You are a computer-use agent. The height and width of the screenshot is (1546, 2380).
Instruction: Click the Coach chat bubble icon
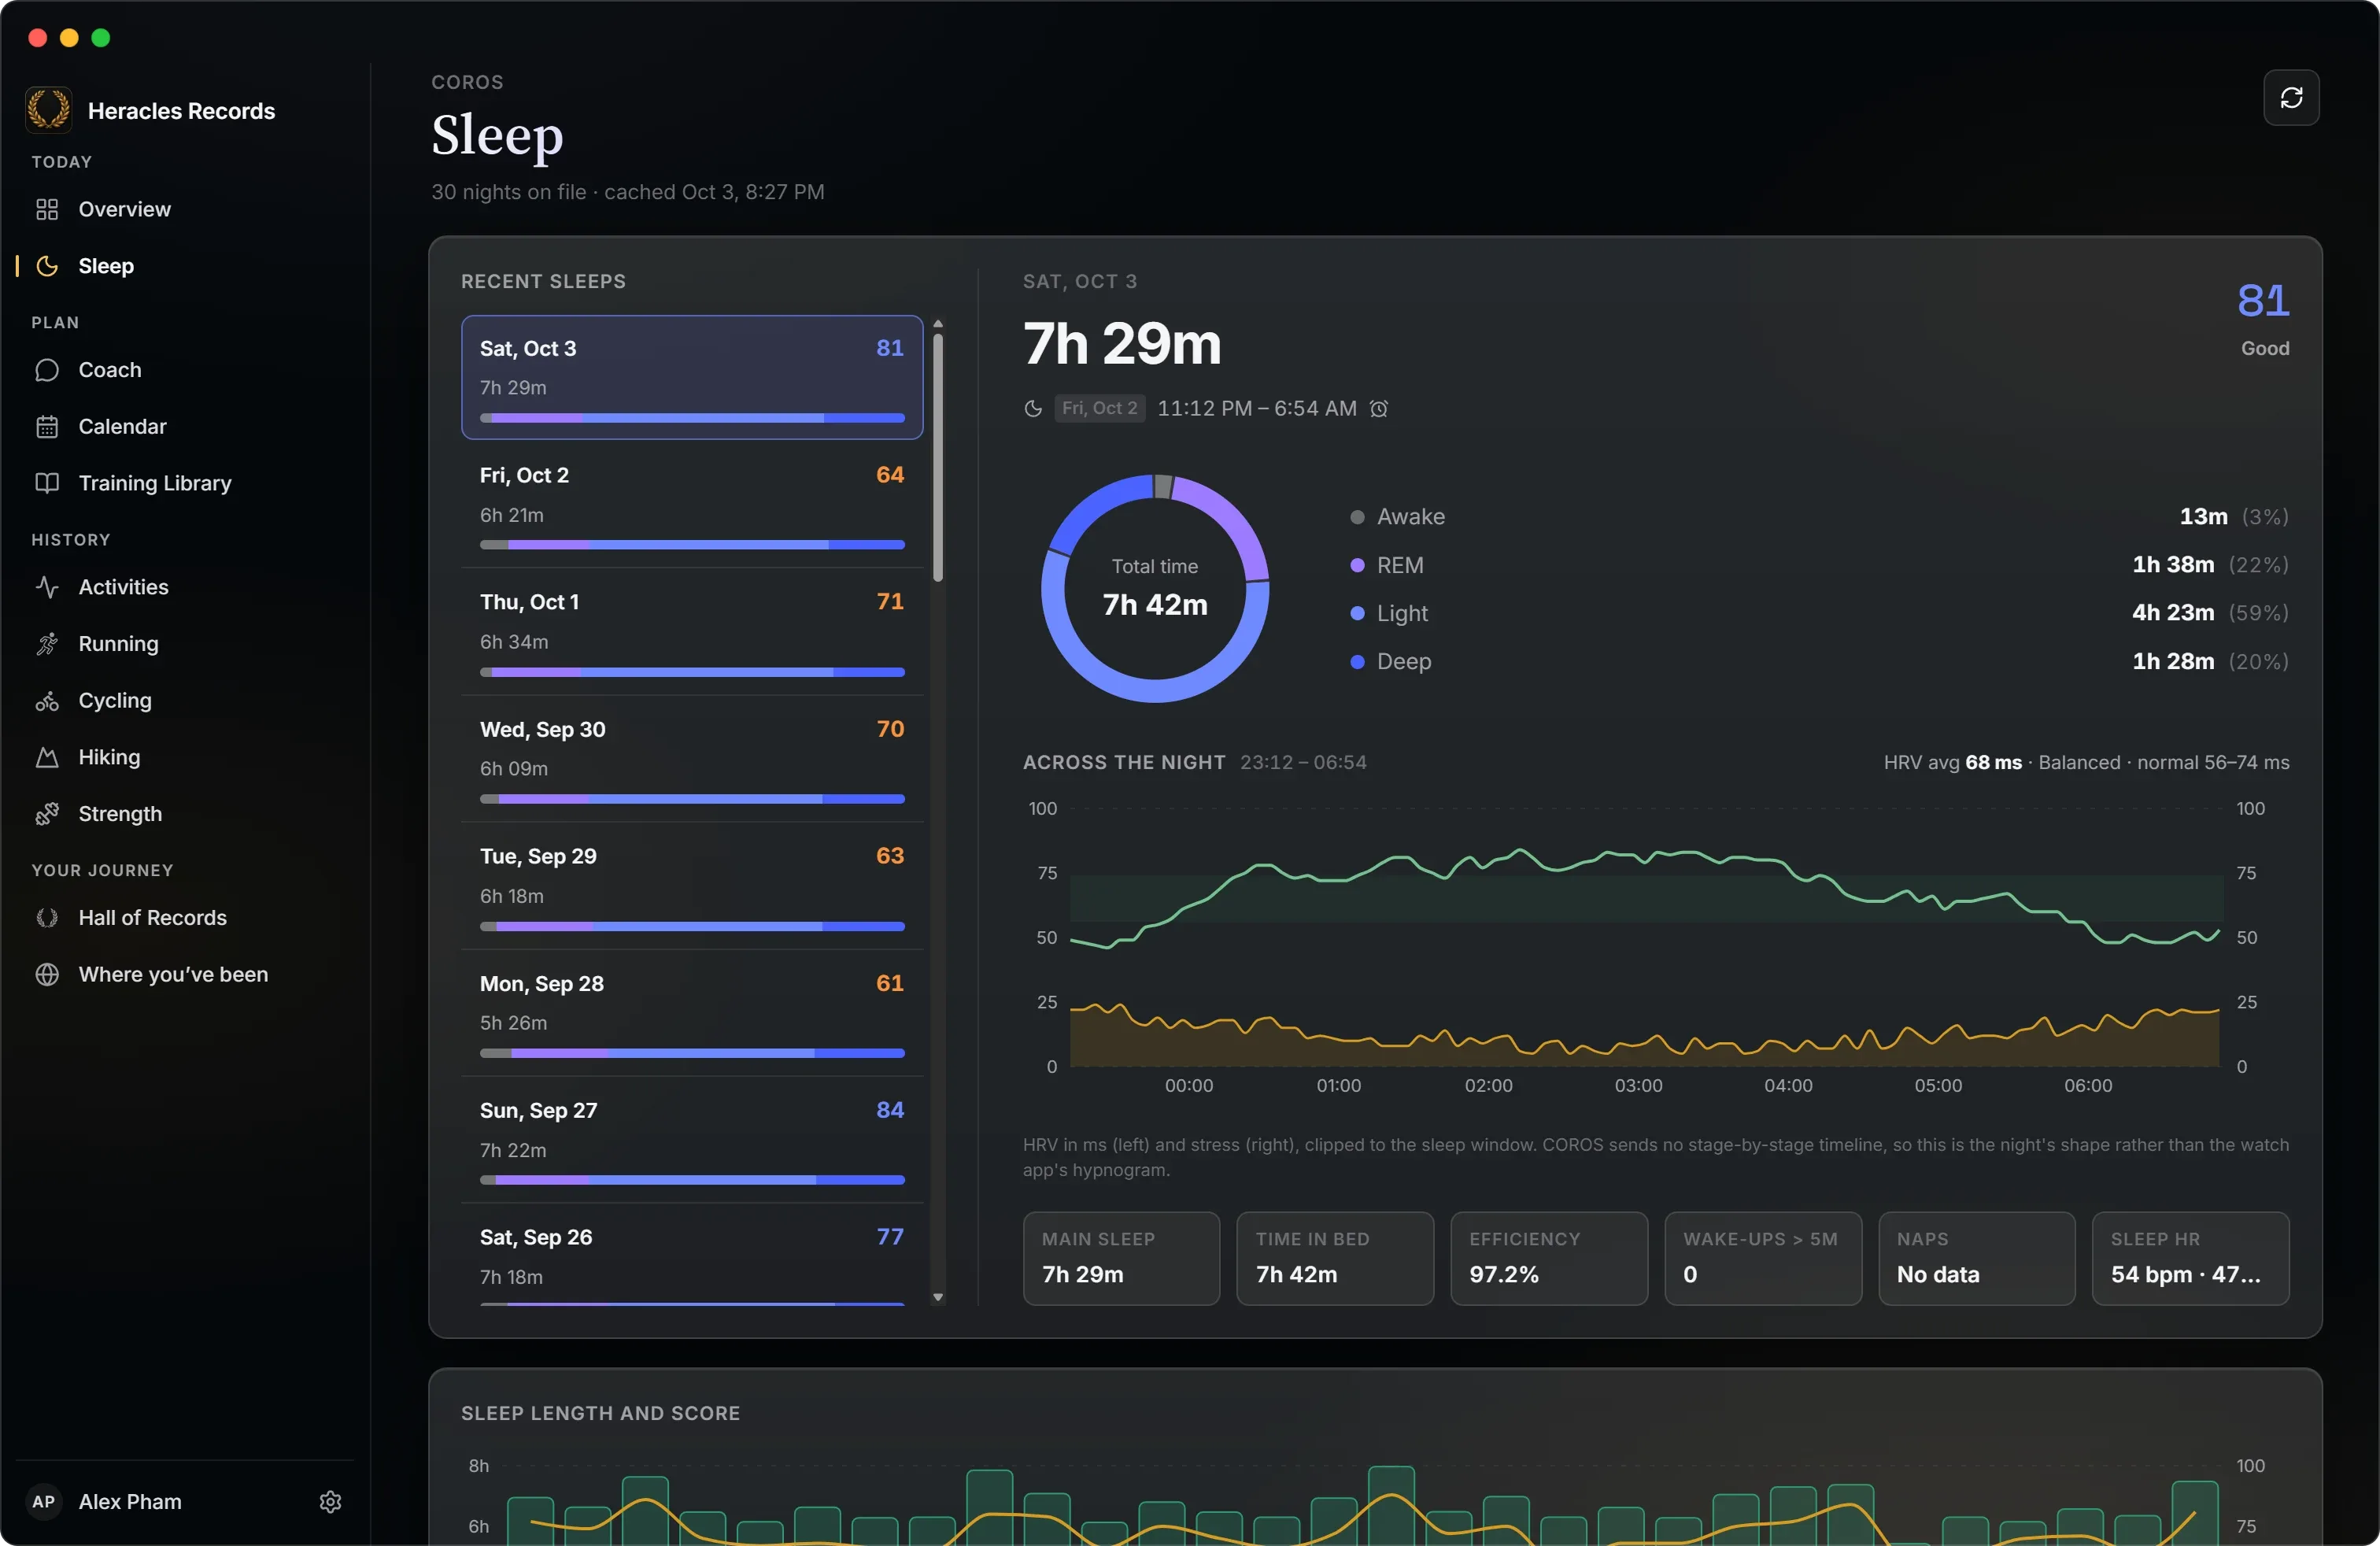47,370
